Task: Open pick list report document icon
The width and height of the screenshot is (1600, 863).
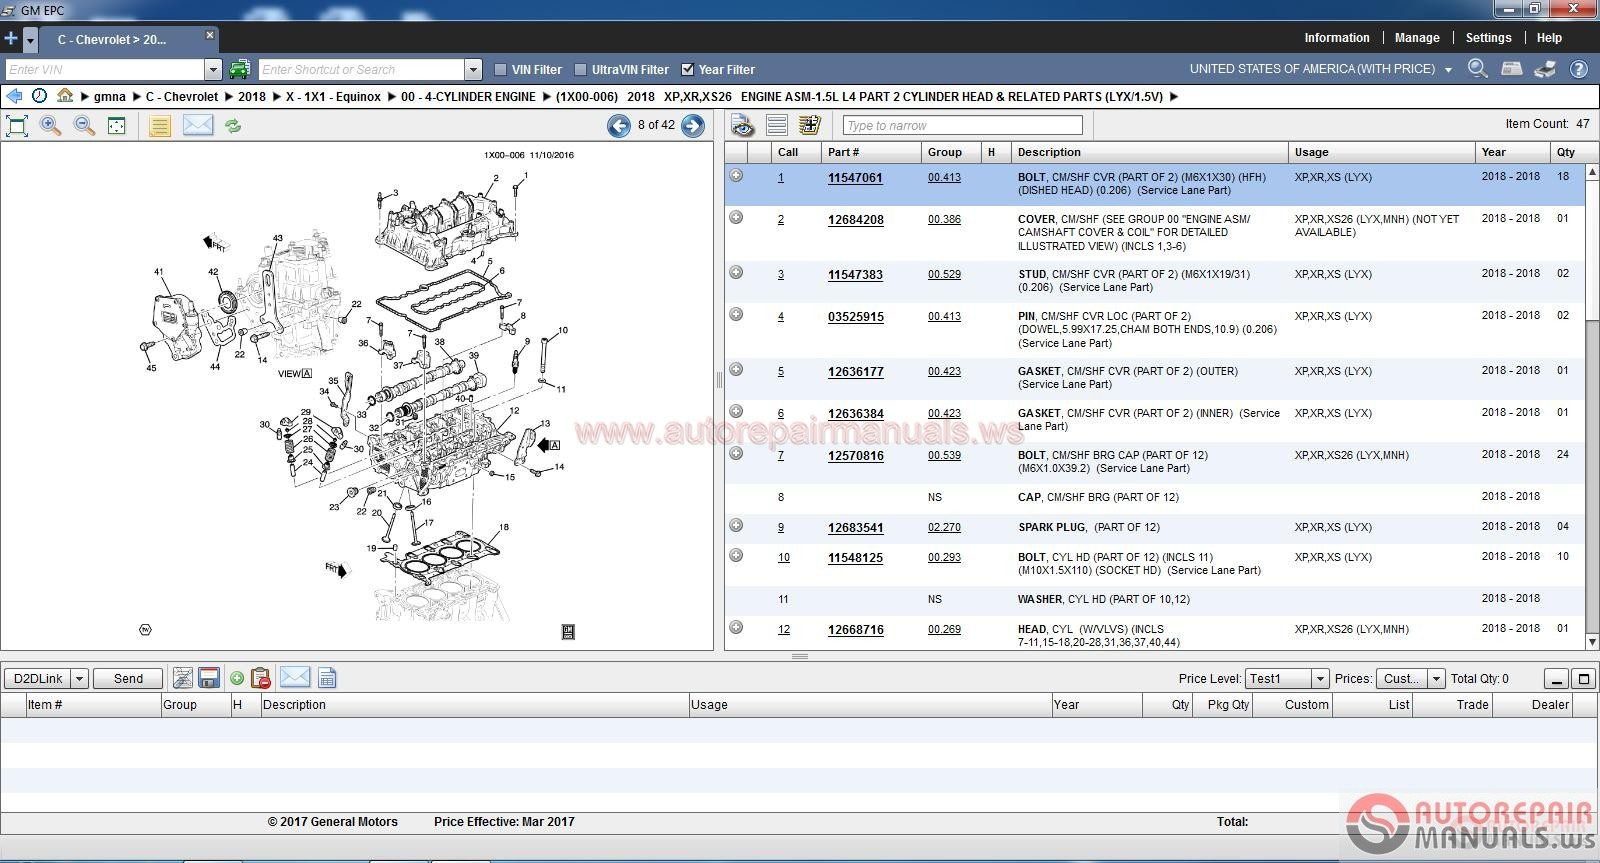Action: click(327, 678)
